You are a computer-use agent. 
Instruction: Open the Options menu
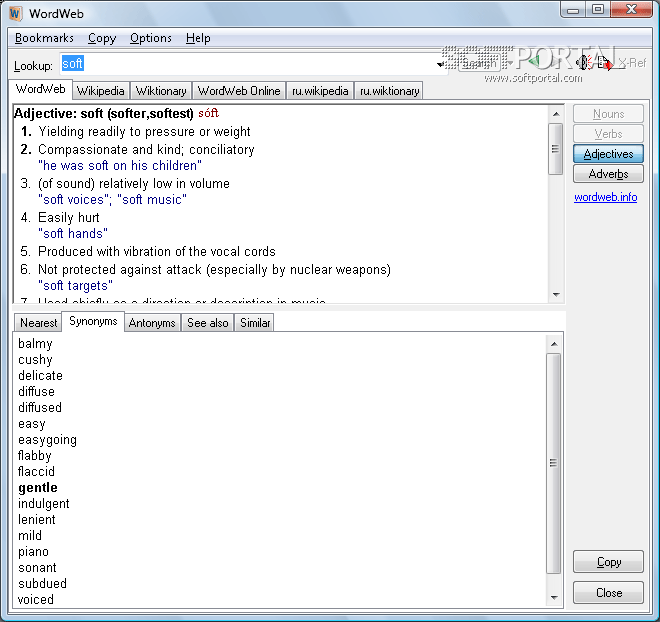point(151,38)
